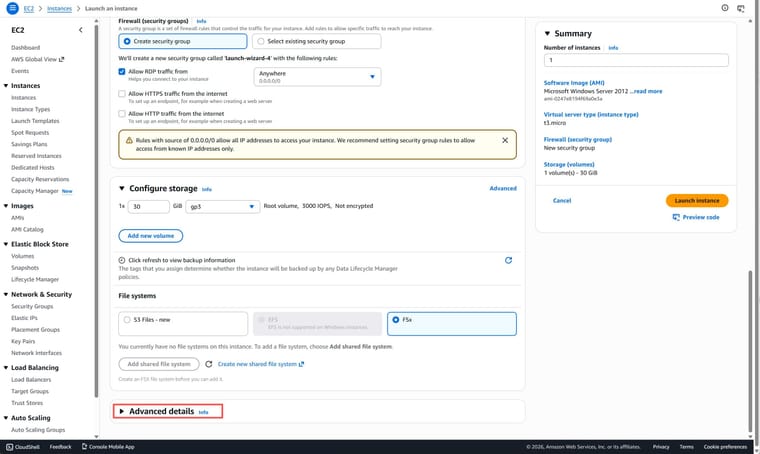Go to Launch Templates
760x454 pixels.
[x=35, y=121]
